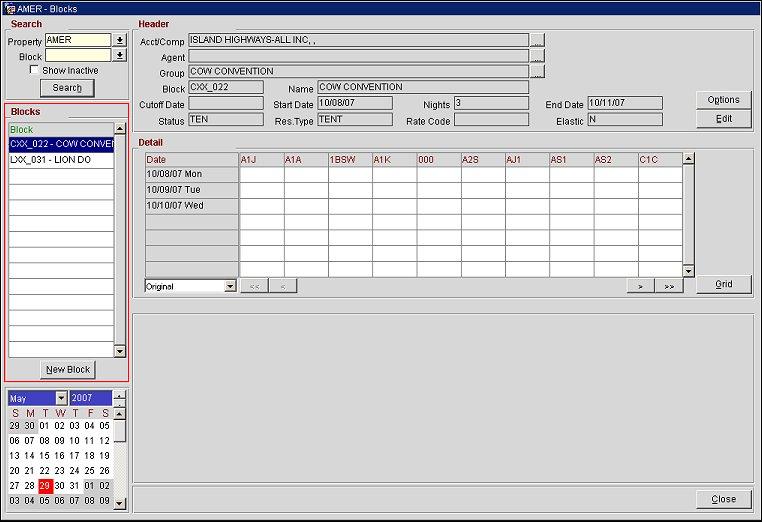Jump to last columns with >> button
The width and height of the screenshot is (762, 522).
669,286
